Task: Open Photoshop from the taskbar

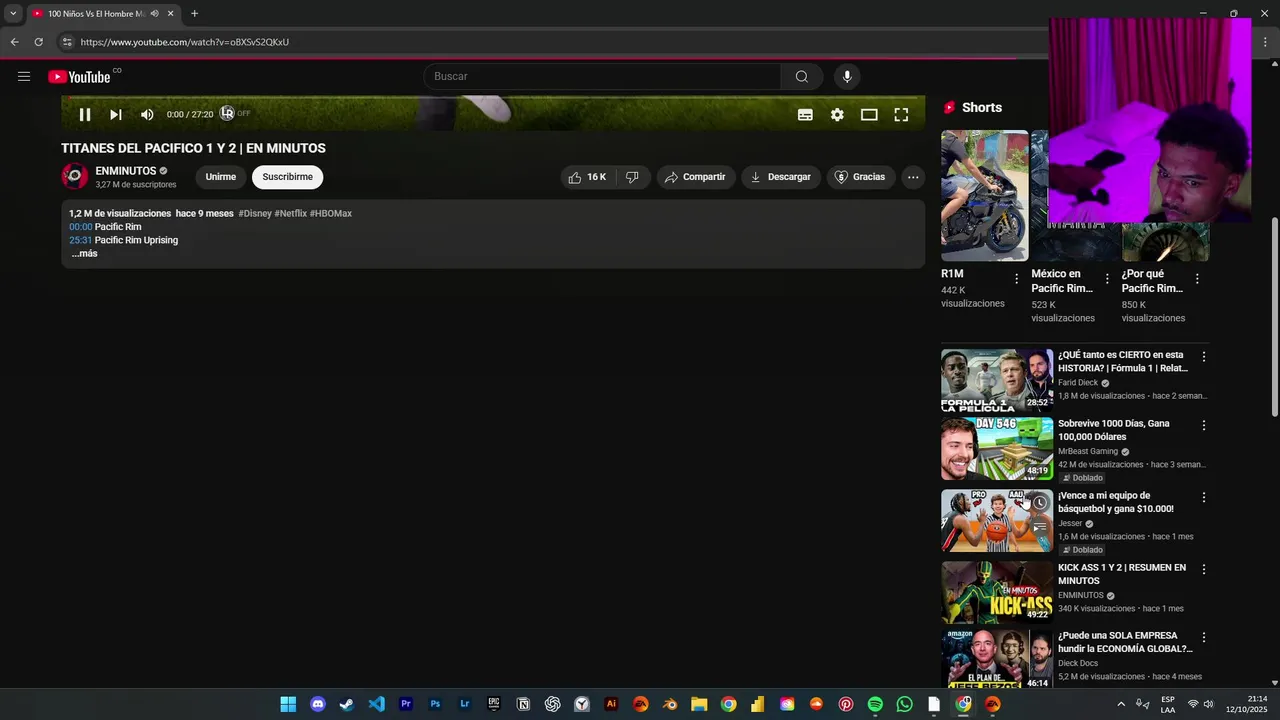Action: [x=435, y=704]
